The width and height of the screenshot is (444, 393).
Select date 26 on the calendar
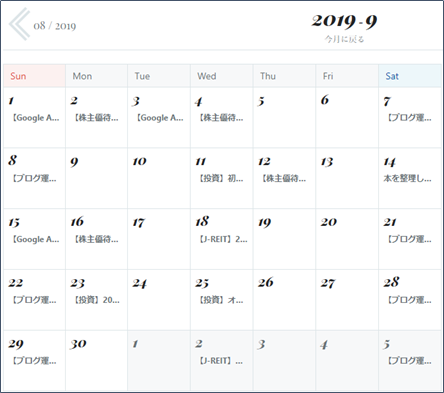coord(266,282)
